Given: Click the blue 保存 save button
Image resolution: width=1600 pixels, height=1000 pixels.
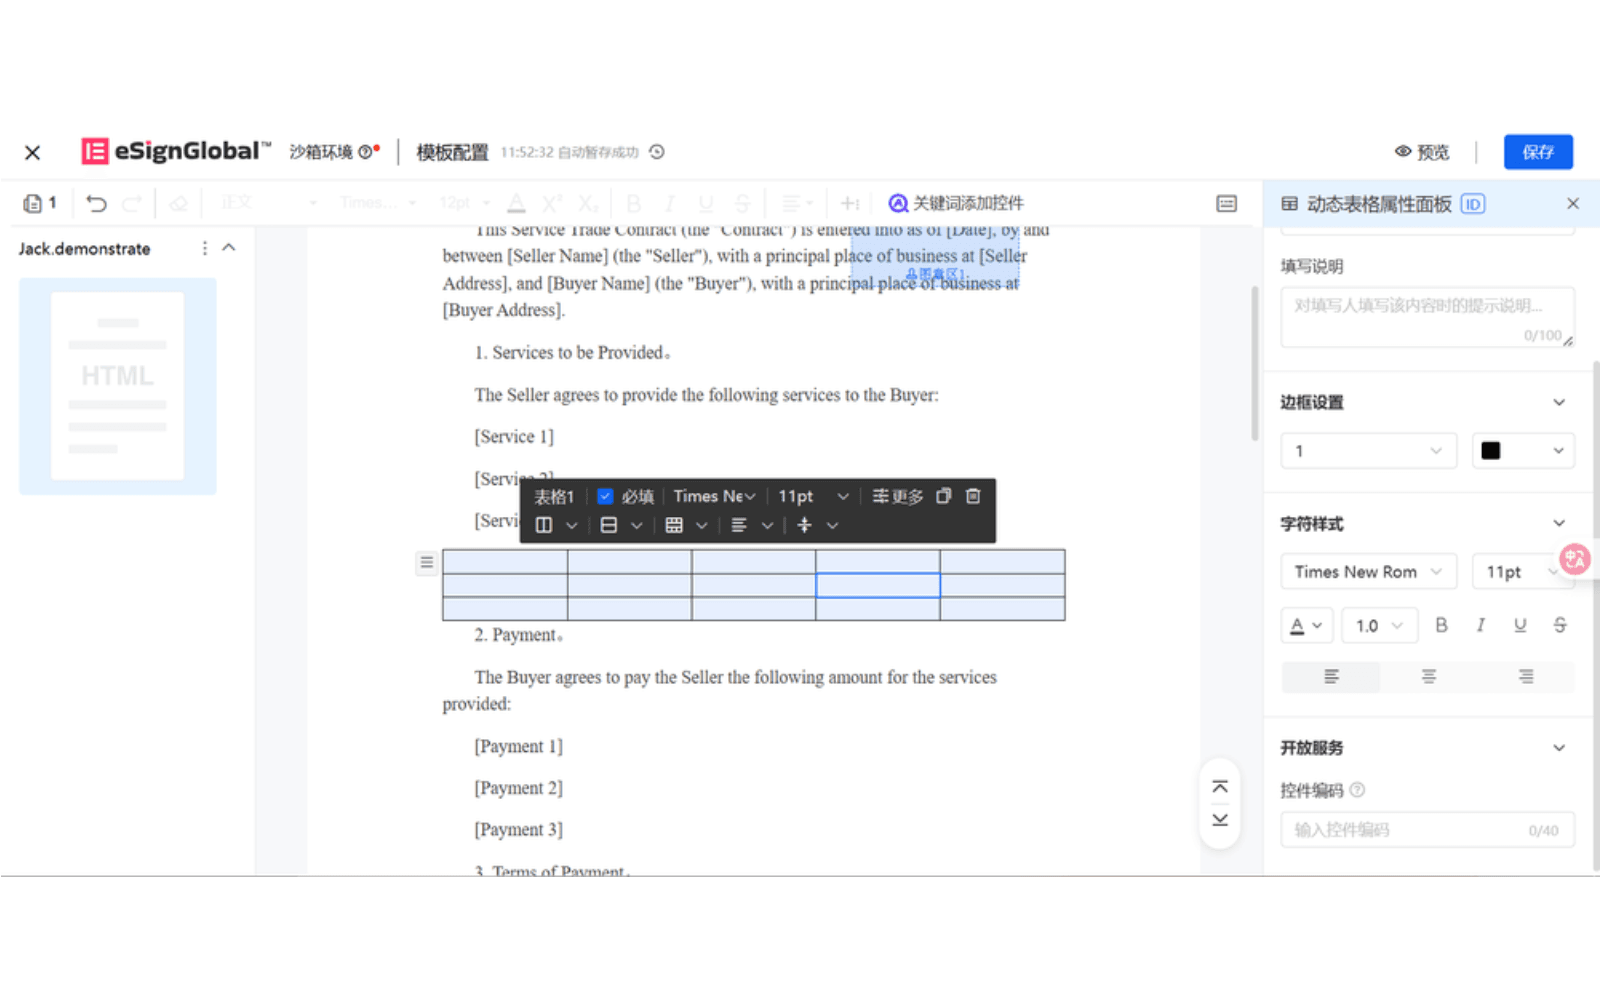Looking at the screenshot, I should click(x=1537, y=152).
